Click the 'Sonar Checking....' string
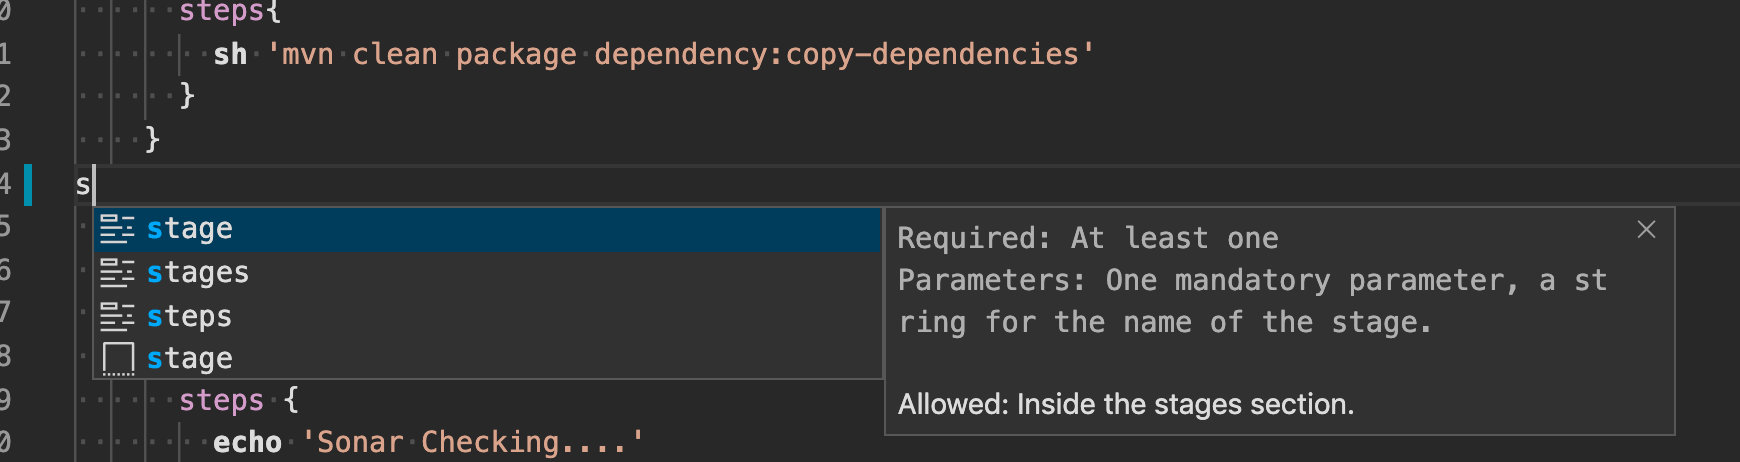The width and height of the screenshot is (1740, 462). 473,442
